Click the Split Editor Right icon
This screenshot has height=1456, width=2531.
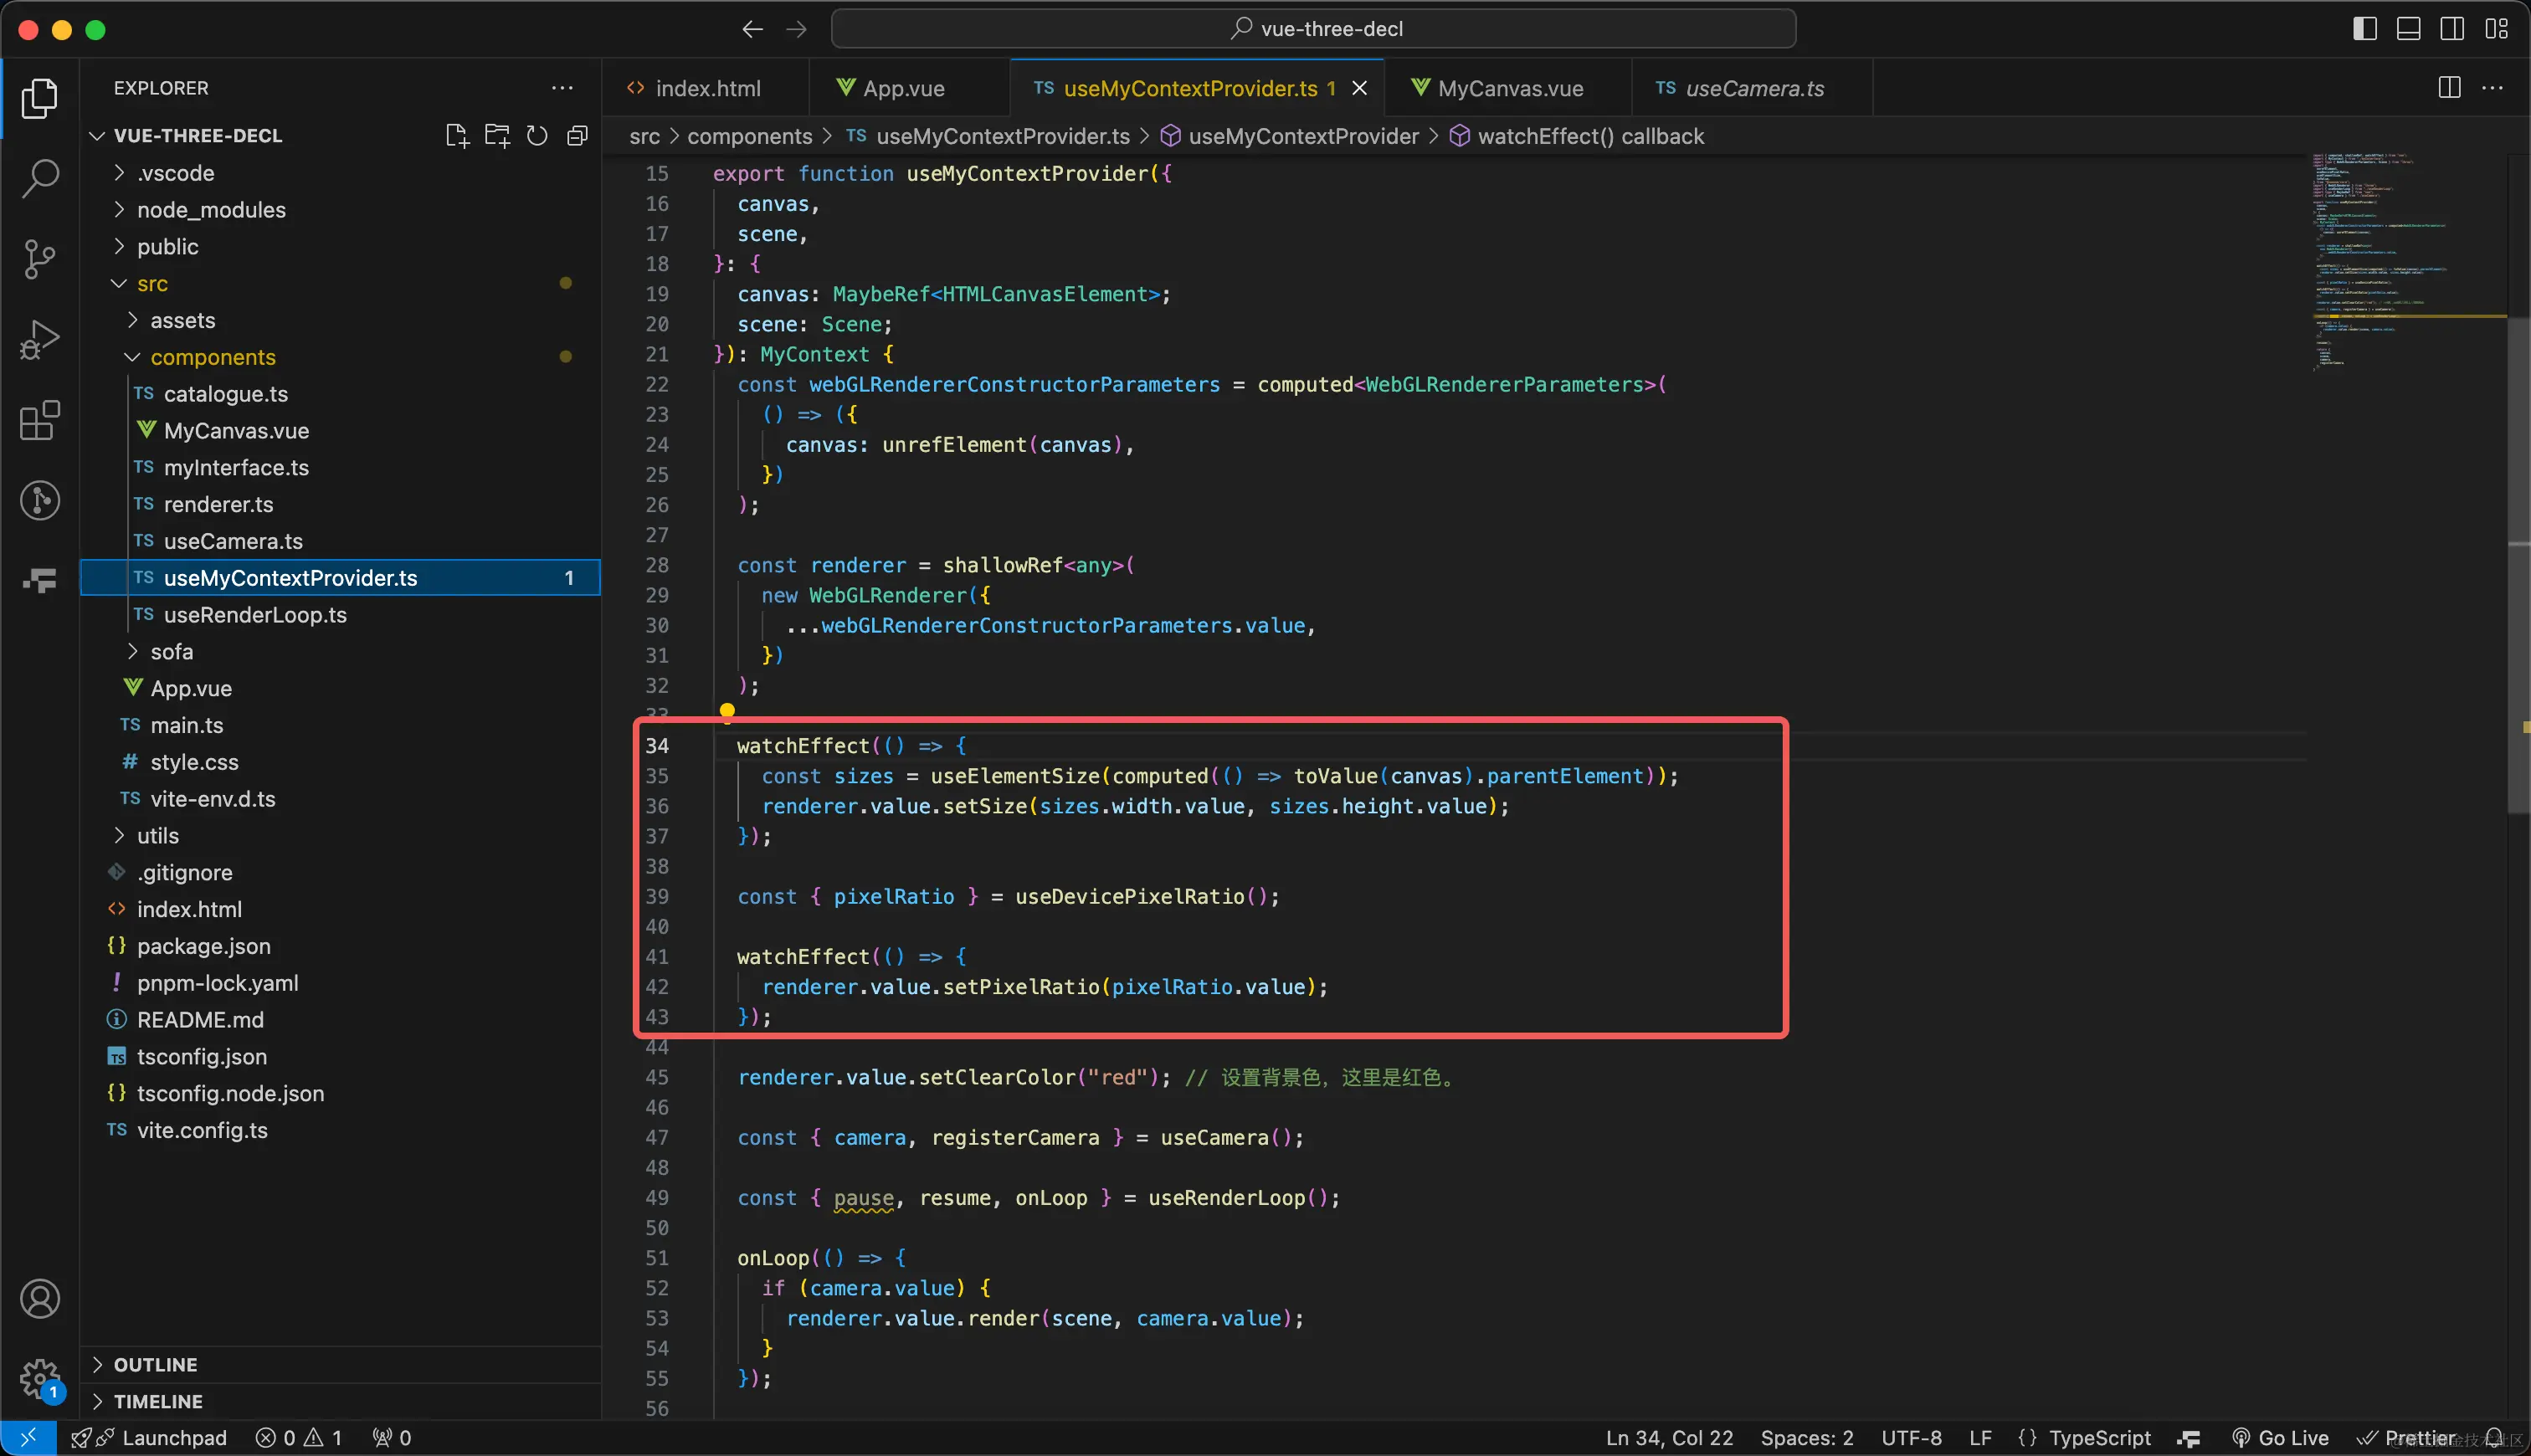[x=2449, y=88]
